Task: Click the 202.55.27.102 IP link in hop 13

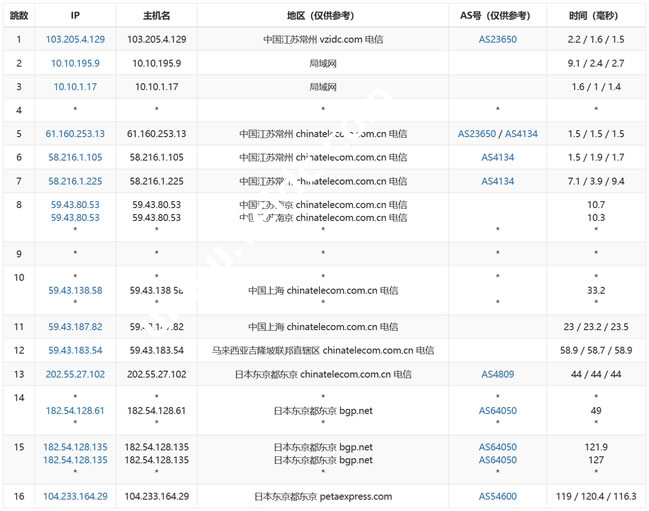Action: pos(75,375)
